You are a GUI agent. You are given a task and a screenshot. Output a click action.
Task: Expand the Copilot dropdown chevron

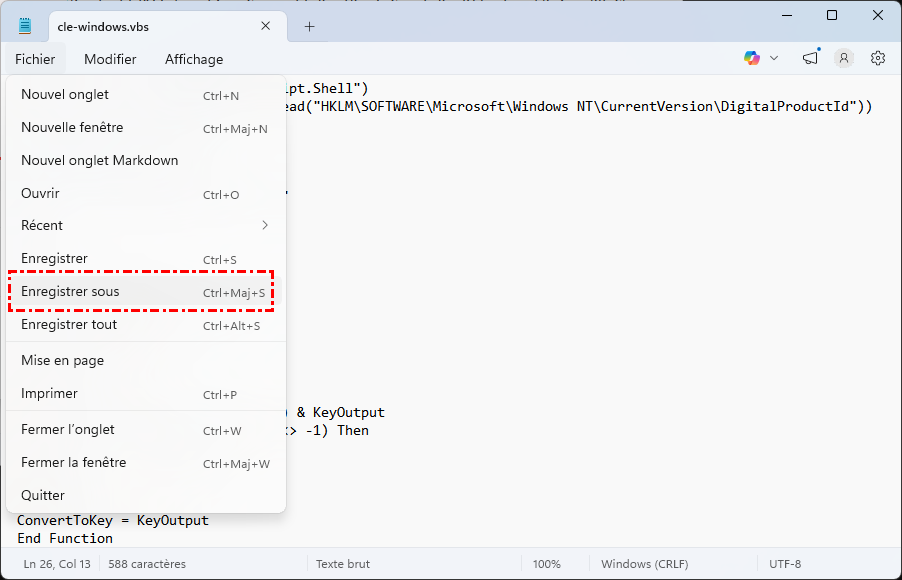[774, 59]
